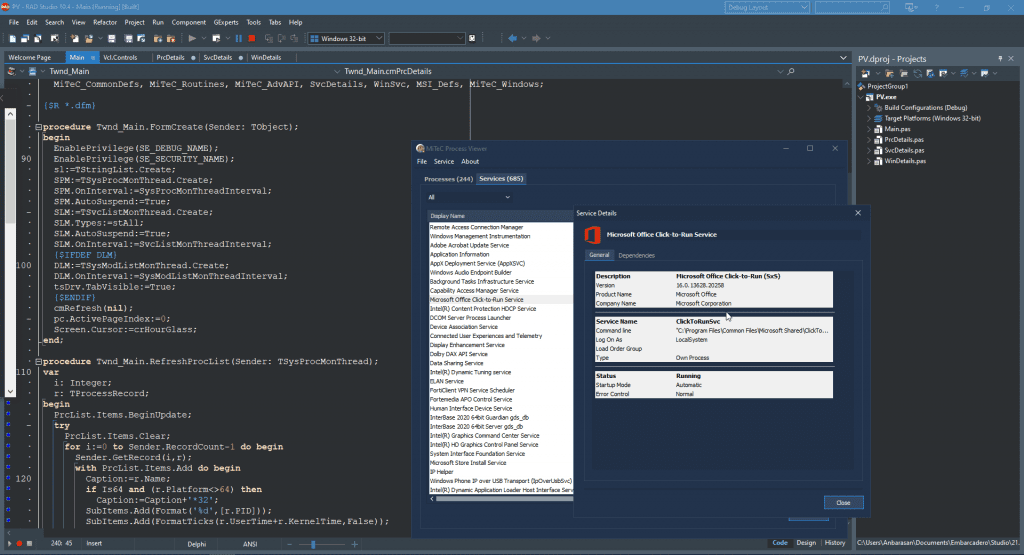
Task: Collapse the PV.exe project node
Action: [x=861, y=97]
